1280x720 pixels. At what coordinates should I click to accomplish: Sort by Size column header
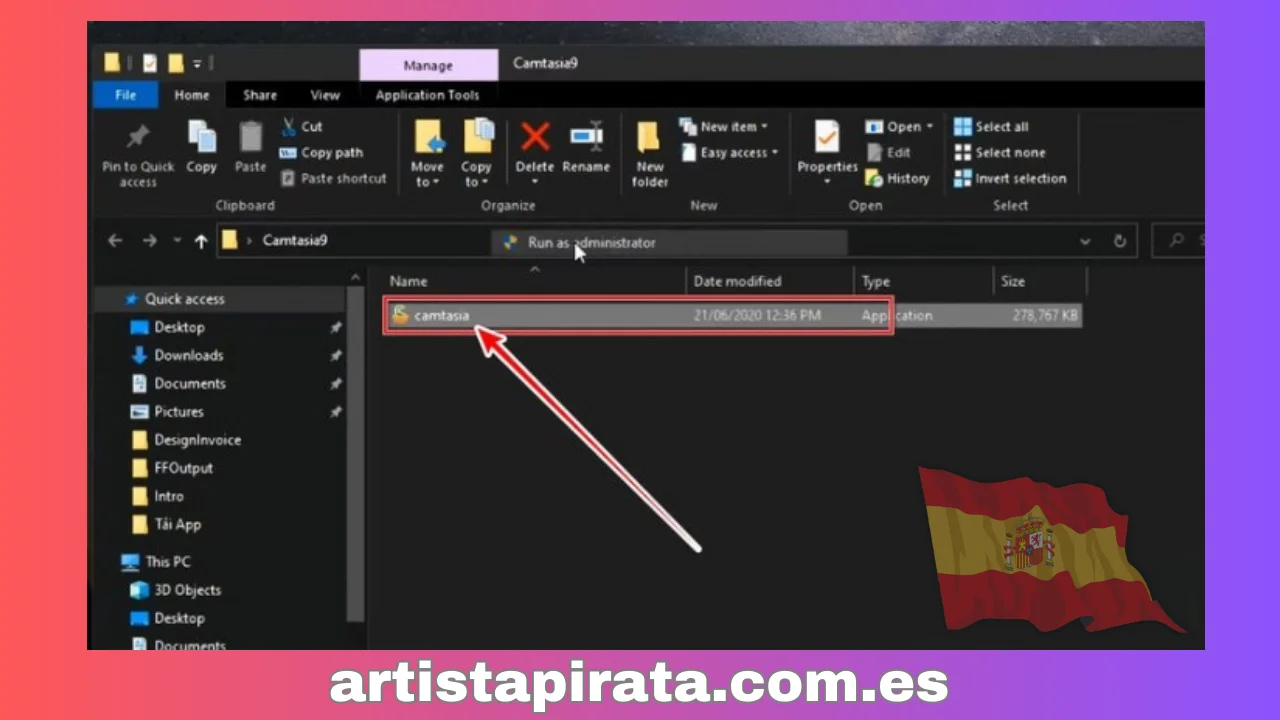[x=1013, y=281]
